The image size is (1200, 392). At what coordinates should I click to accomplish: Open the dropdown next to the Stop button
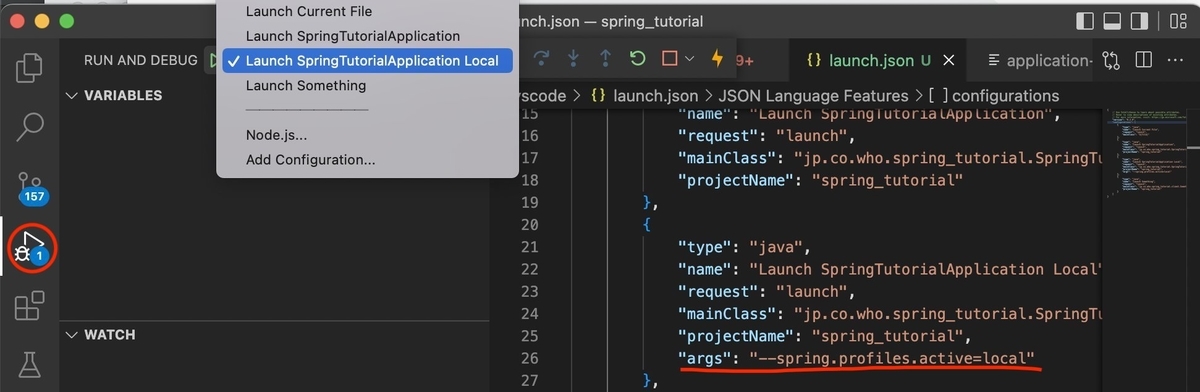click(689, 58)
